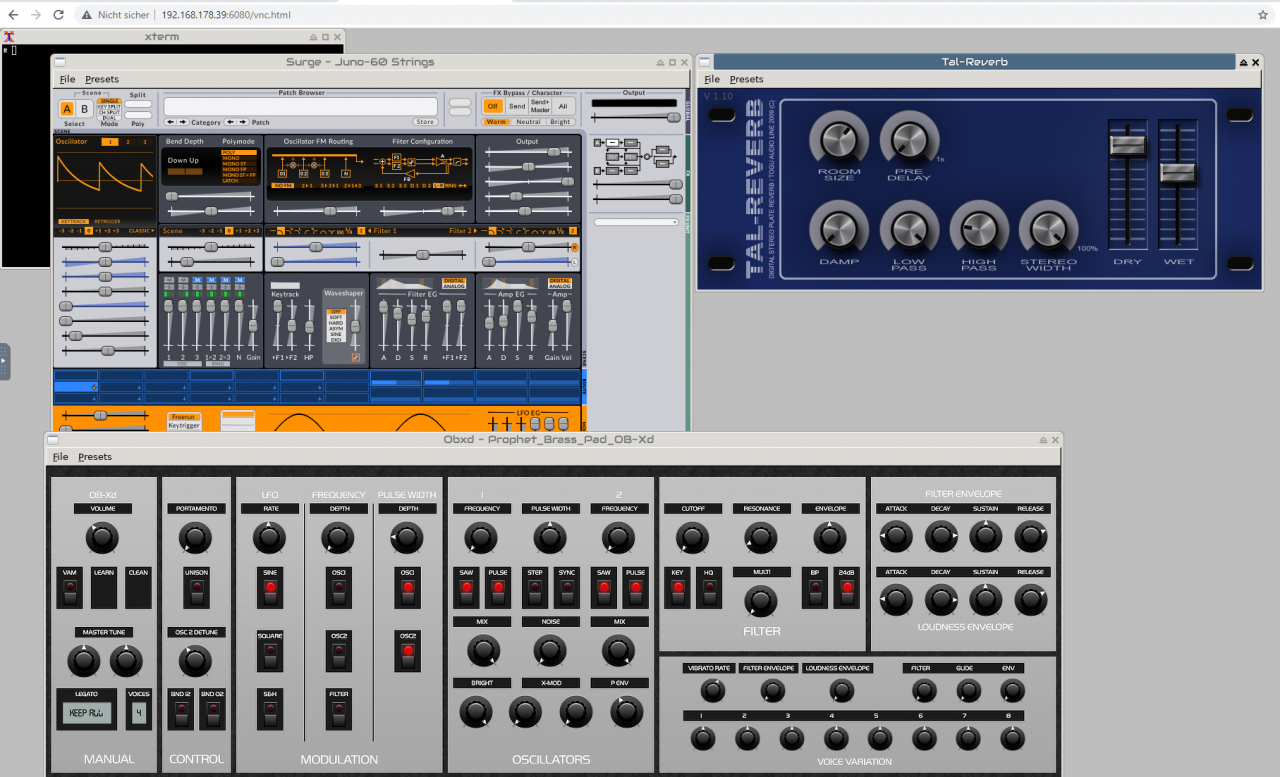Click the filter Envelope amount knob

point(829,538)
